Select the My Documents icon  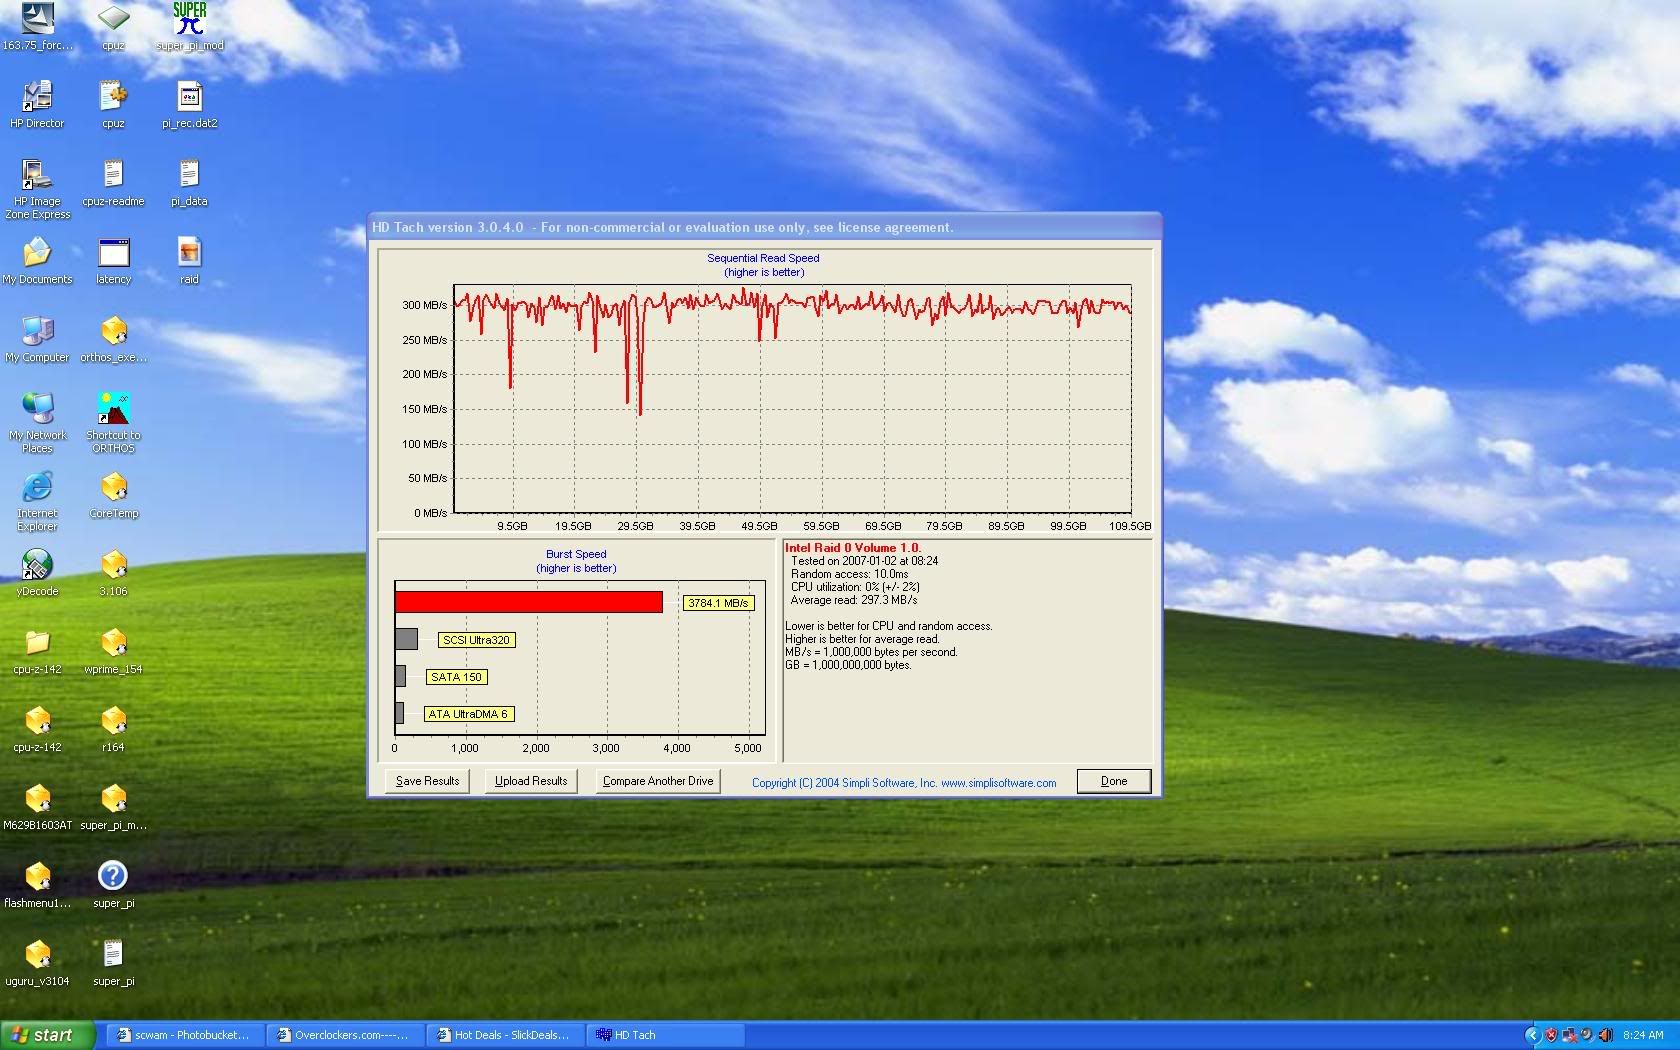click(37, 260)
